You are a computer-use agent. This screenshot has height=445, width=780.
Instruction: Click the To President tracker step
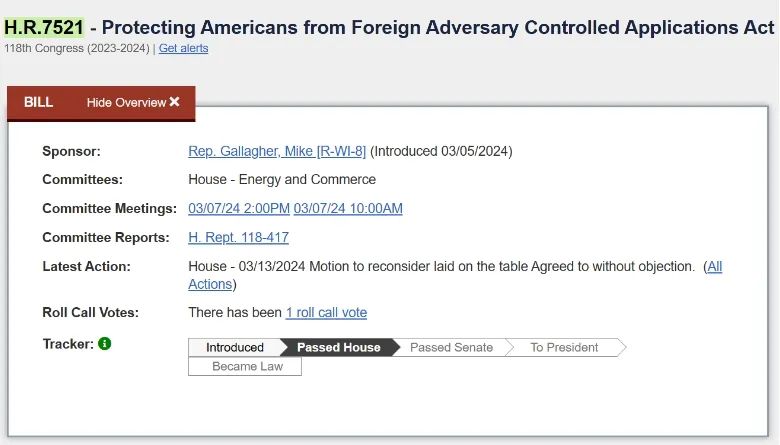tap(564, 348)
